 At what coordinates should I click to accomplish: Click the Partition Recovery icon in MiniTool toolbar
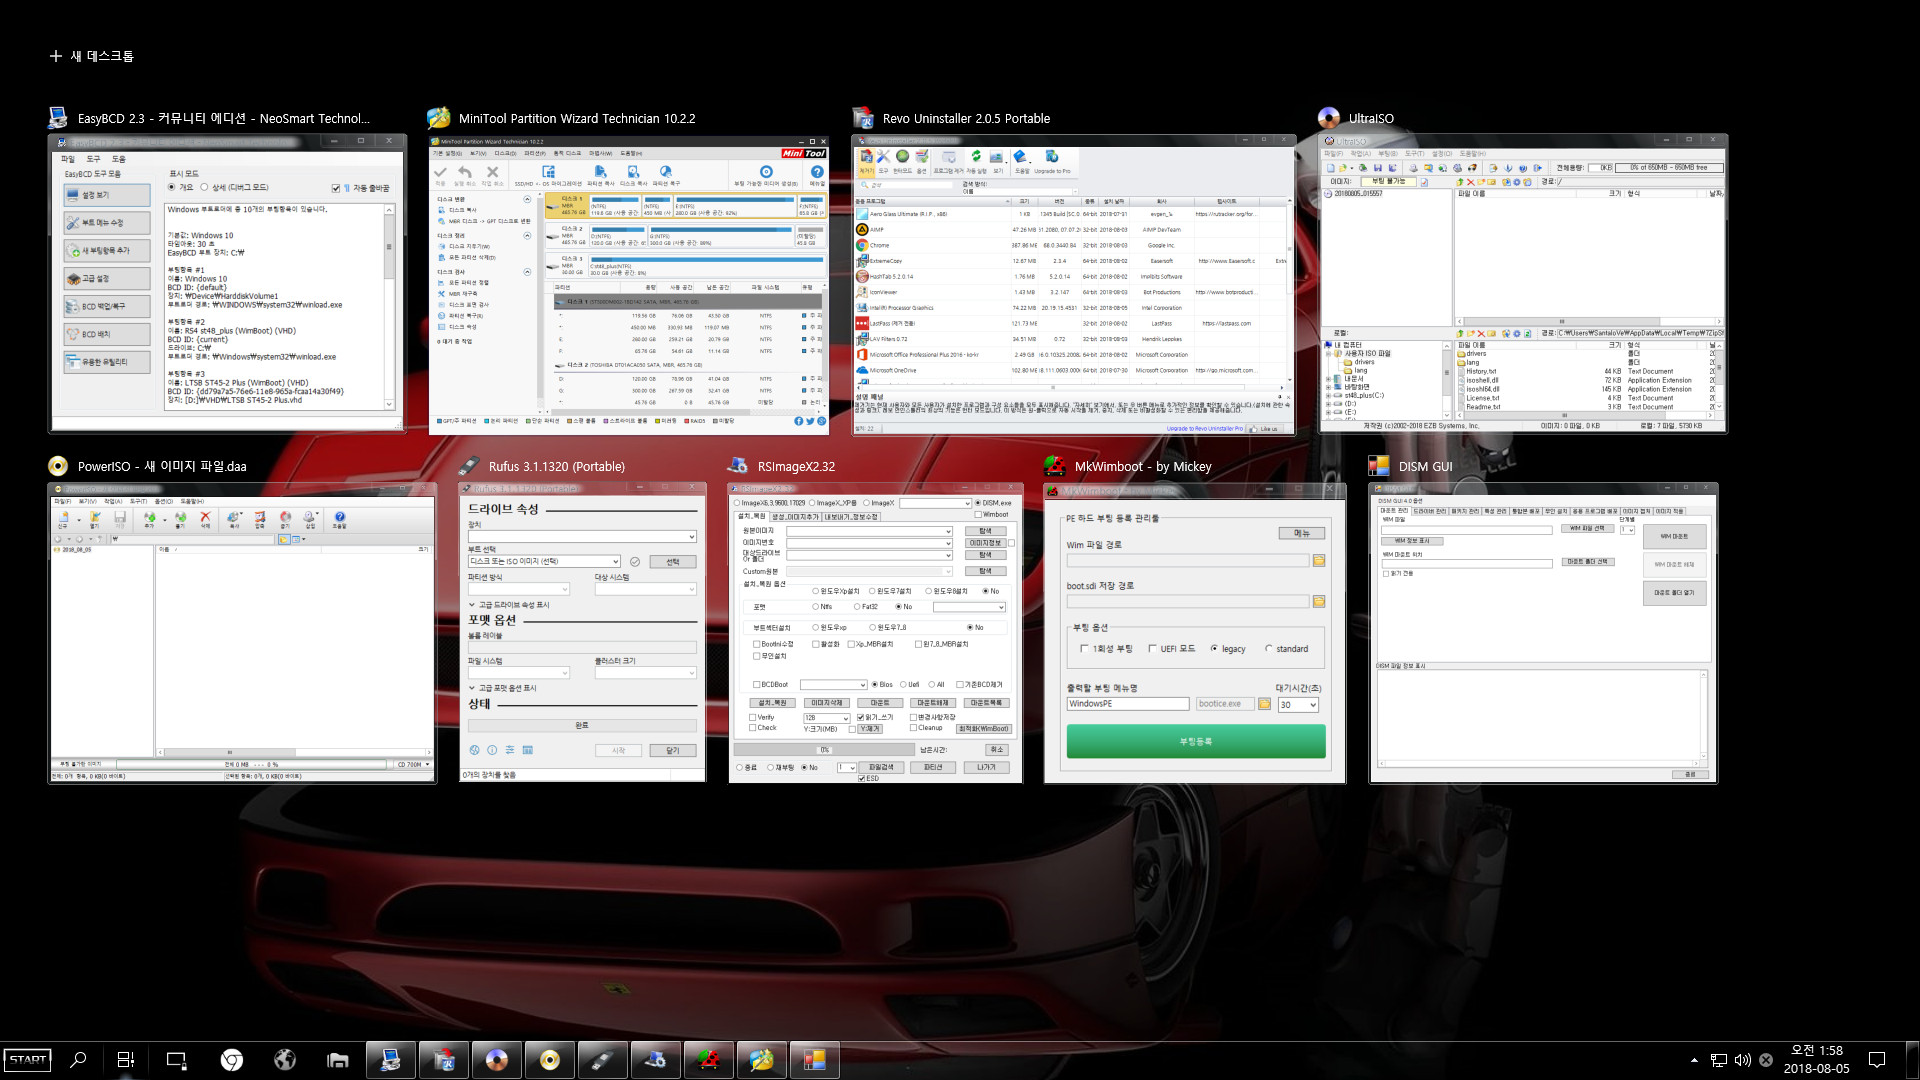click(x=666, y=172)
